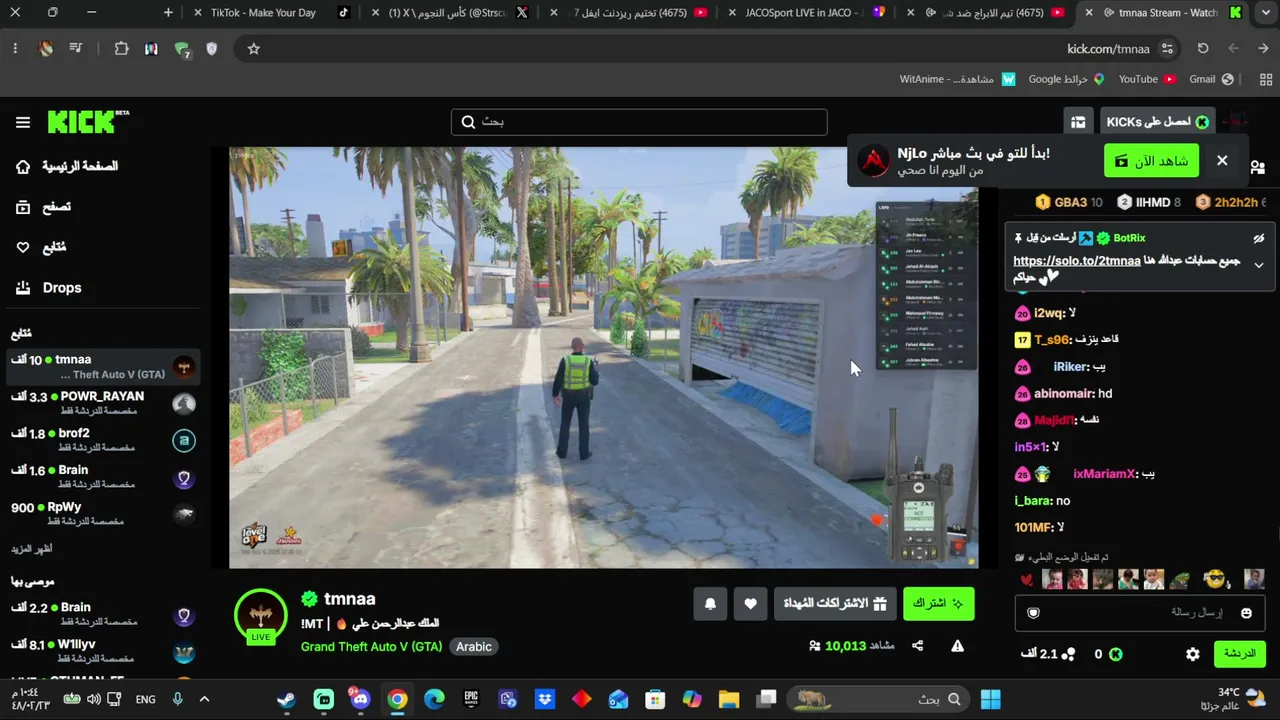1280x720 pixels.
Task: Open Epic Games Launcher from taskbar
Action: (471, 699)
